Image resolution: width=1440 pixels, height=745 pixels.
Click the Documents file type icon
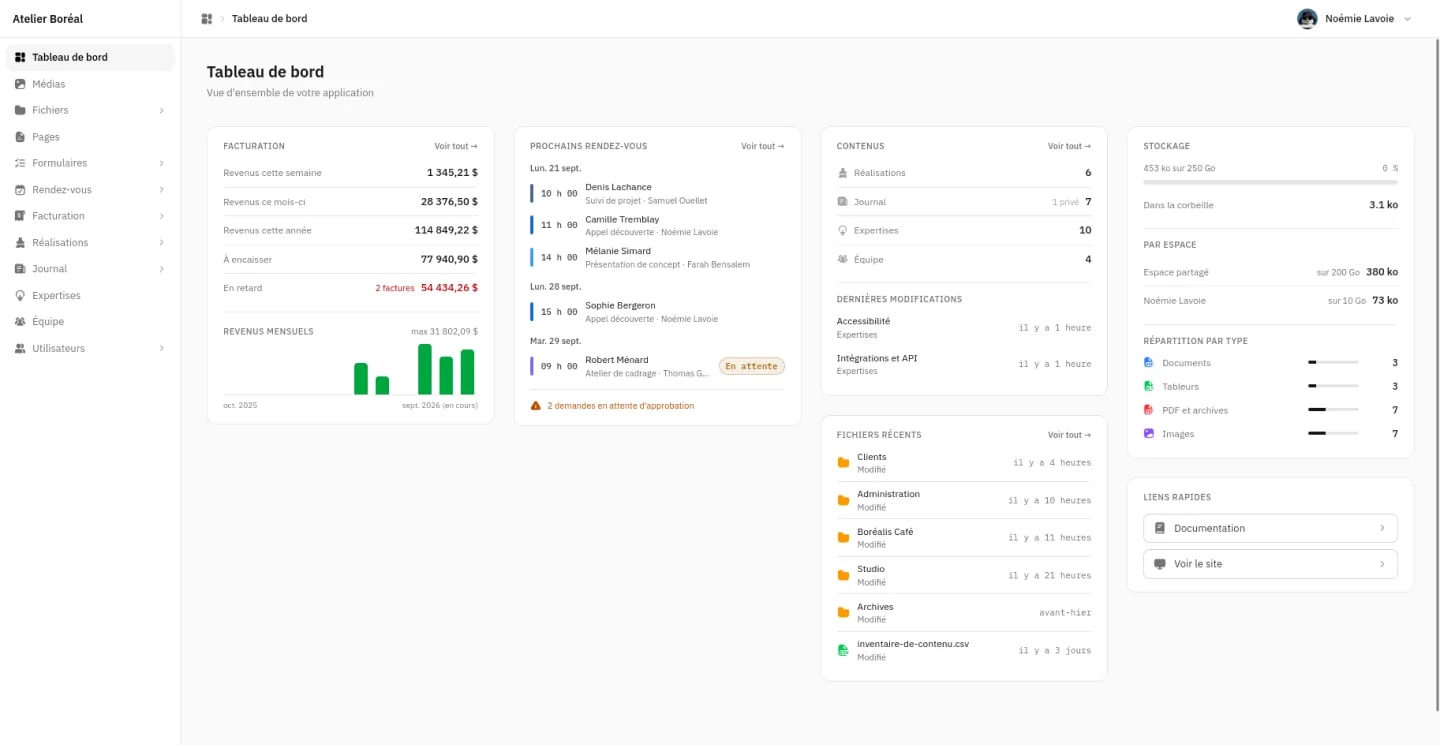pyautogui.click(x=1149, y=363)
